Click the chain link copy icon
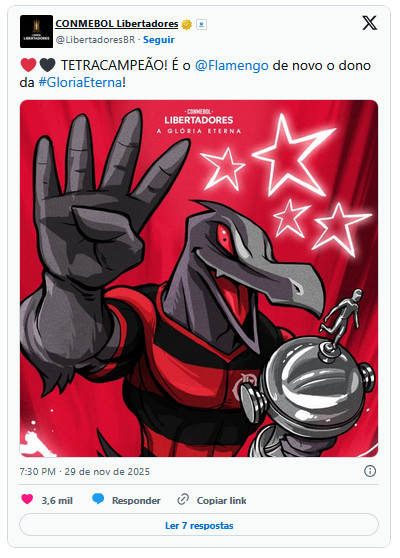The image size is (400, 558). pos(183,499)
